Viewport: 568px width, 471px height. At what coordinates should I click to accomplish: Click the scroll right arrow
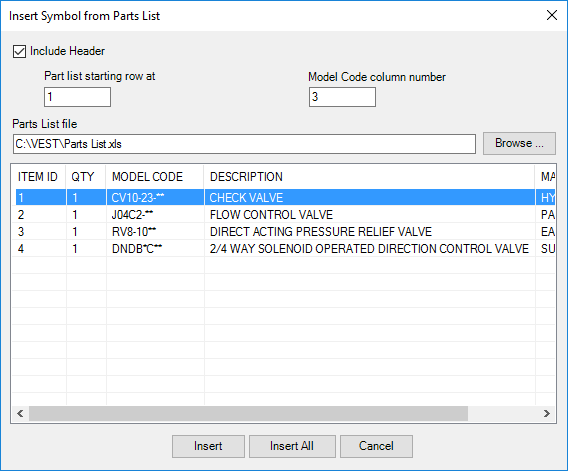click(547, 413)
